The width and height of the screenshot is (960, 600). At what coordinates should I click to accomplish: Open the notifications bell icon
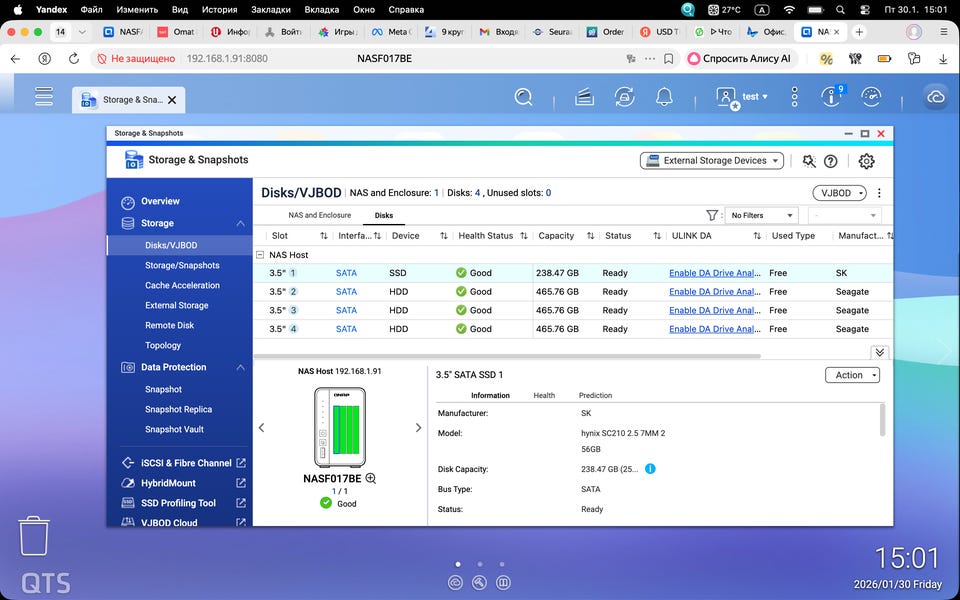point(664,97)
